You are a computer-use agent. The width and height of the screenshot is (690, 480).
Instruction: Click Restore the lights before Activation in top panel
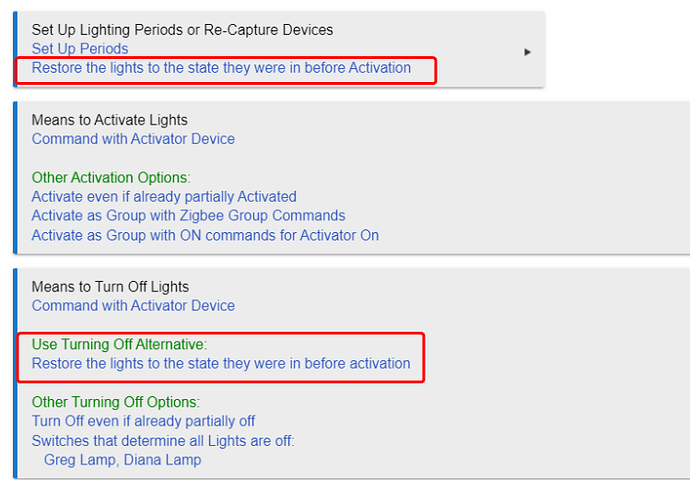click(x=221, y=68)
